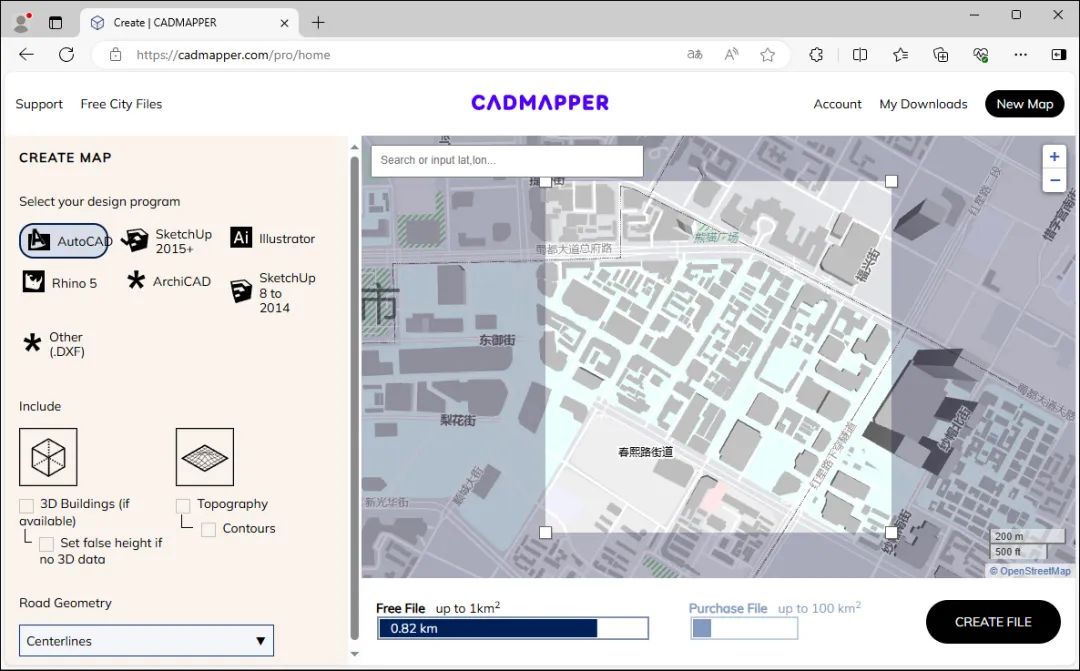Choose Other (.DXF) format option

(54, 344)
